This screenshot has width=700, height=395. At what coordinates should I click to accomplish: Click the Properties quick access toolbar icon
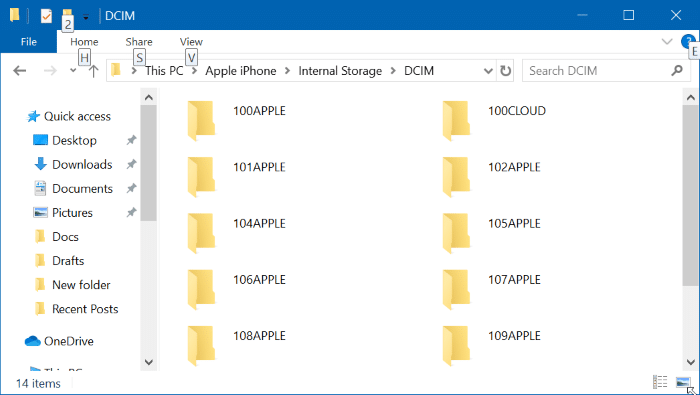pyautogui.click(x=46, y=16)
